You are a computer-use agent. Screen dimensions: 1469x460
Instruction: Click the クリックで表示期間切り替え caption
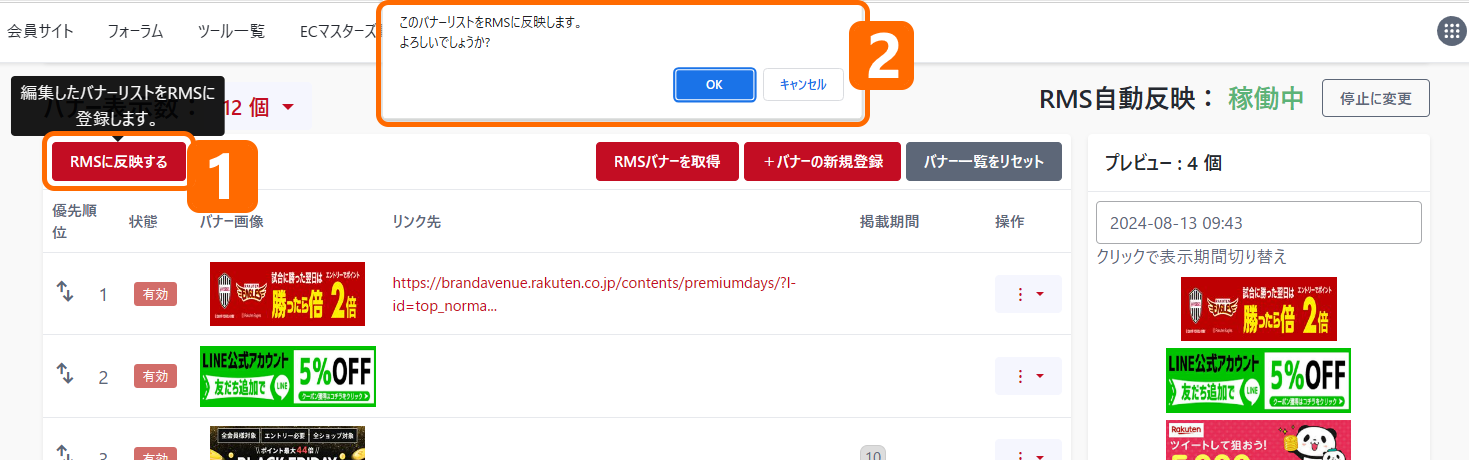coord(1191,257)
